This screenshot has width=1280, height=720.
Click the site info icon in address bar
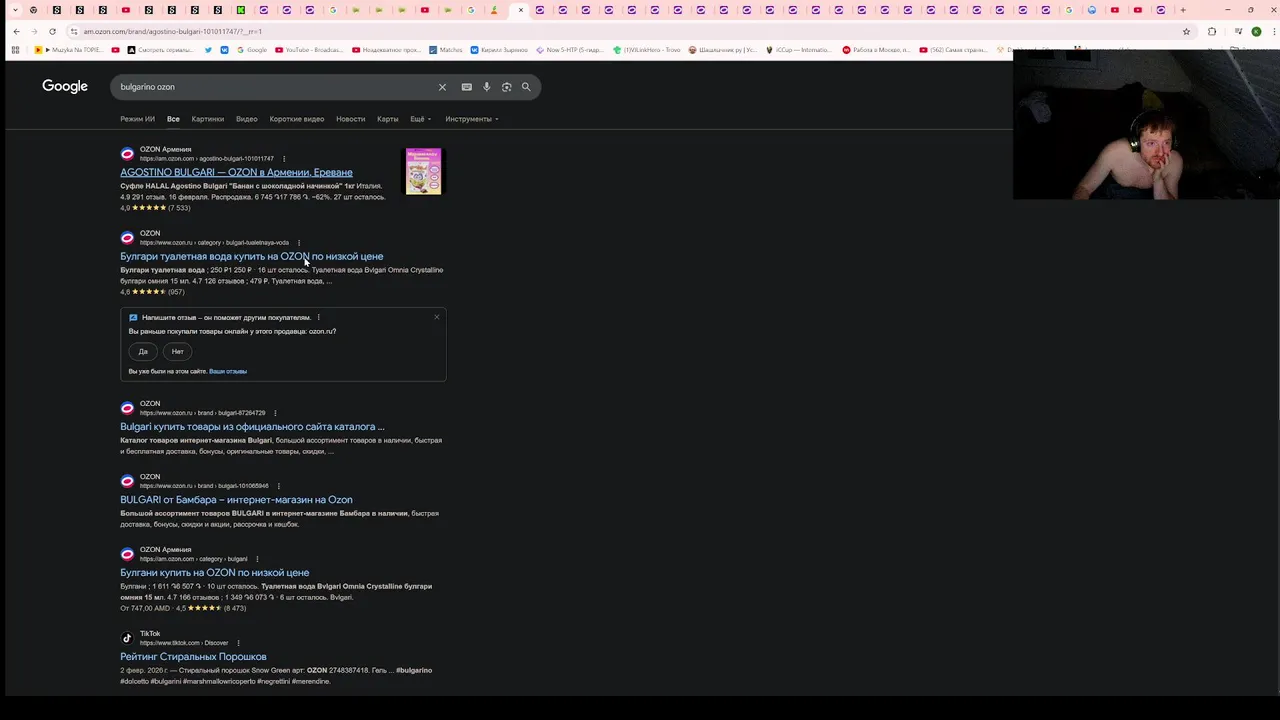point(74,31)
